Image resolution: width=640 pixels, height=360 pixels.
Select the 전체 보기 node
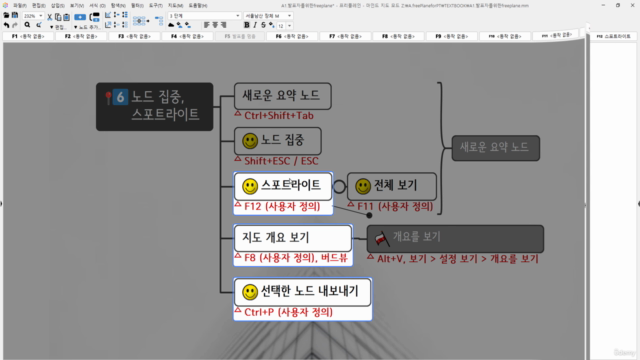pos(391,186)
